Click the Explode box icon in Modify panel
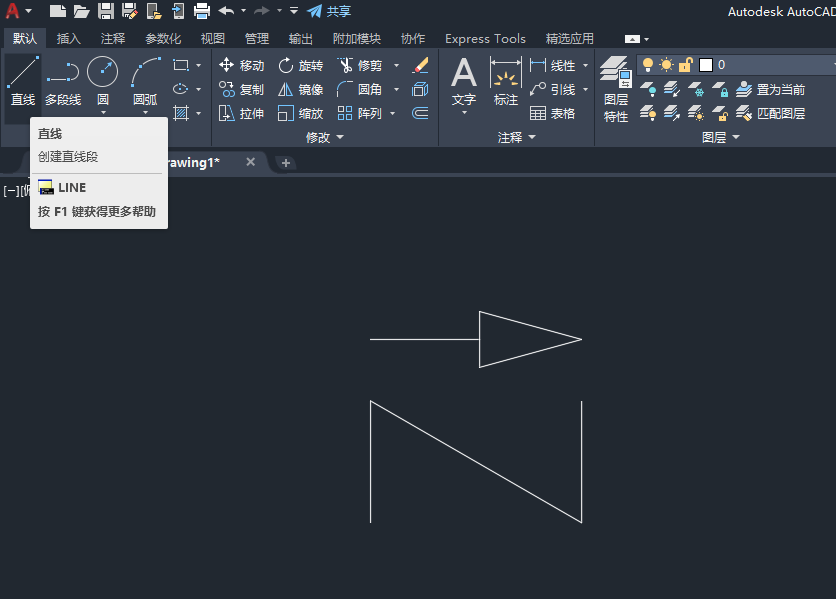 click(421, 90)
